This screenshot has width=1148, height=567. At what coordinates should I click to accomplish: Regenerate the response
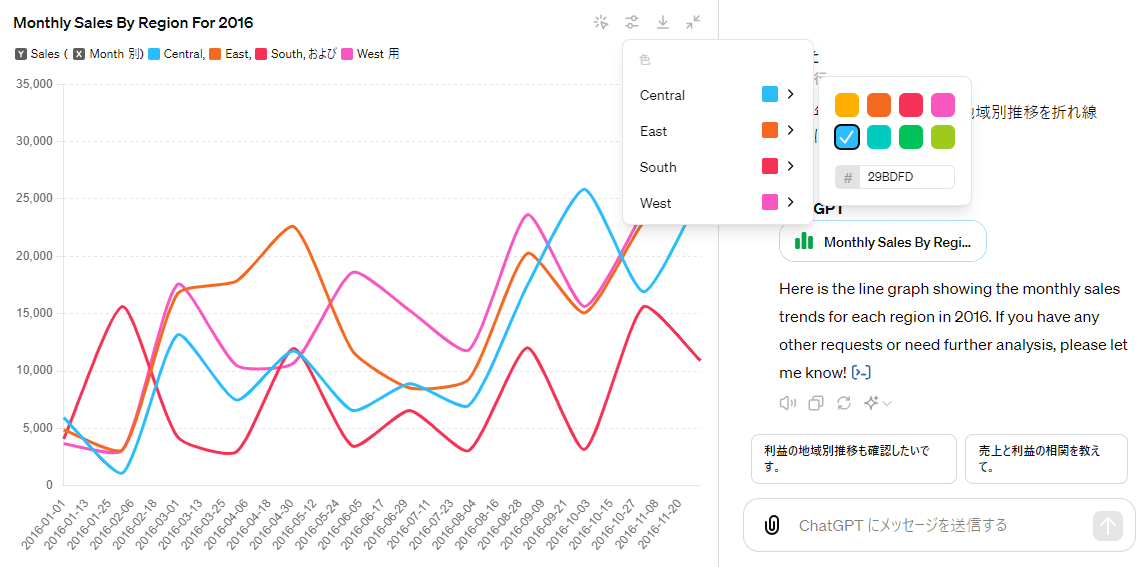844,403
